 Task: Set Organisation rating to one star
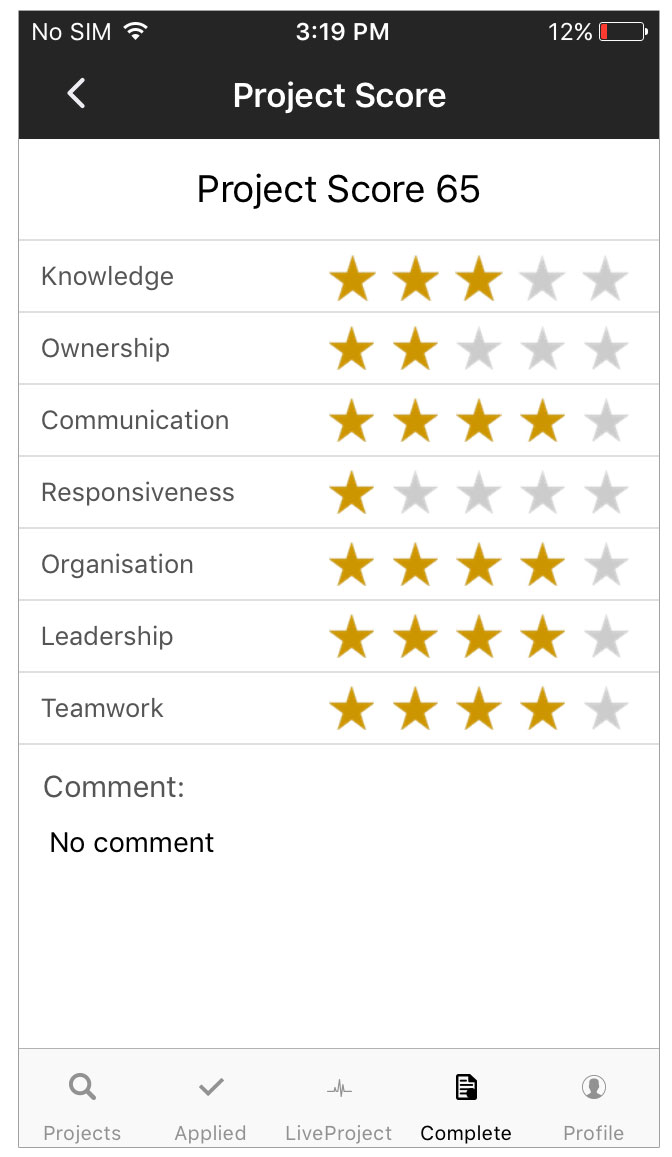[352, 567]
